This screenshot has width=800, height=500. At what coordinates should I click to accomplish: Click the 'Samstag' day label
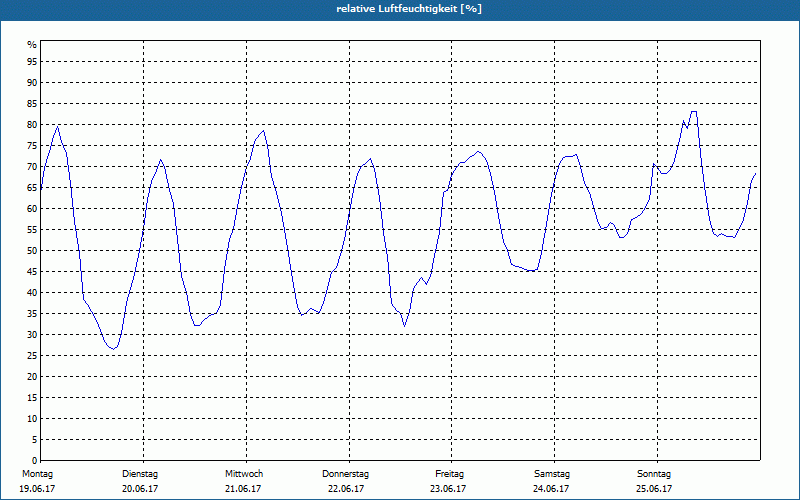pos(552,474)
